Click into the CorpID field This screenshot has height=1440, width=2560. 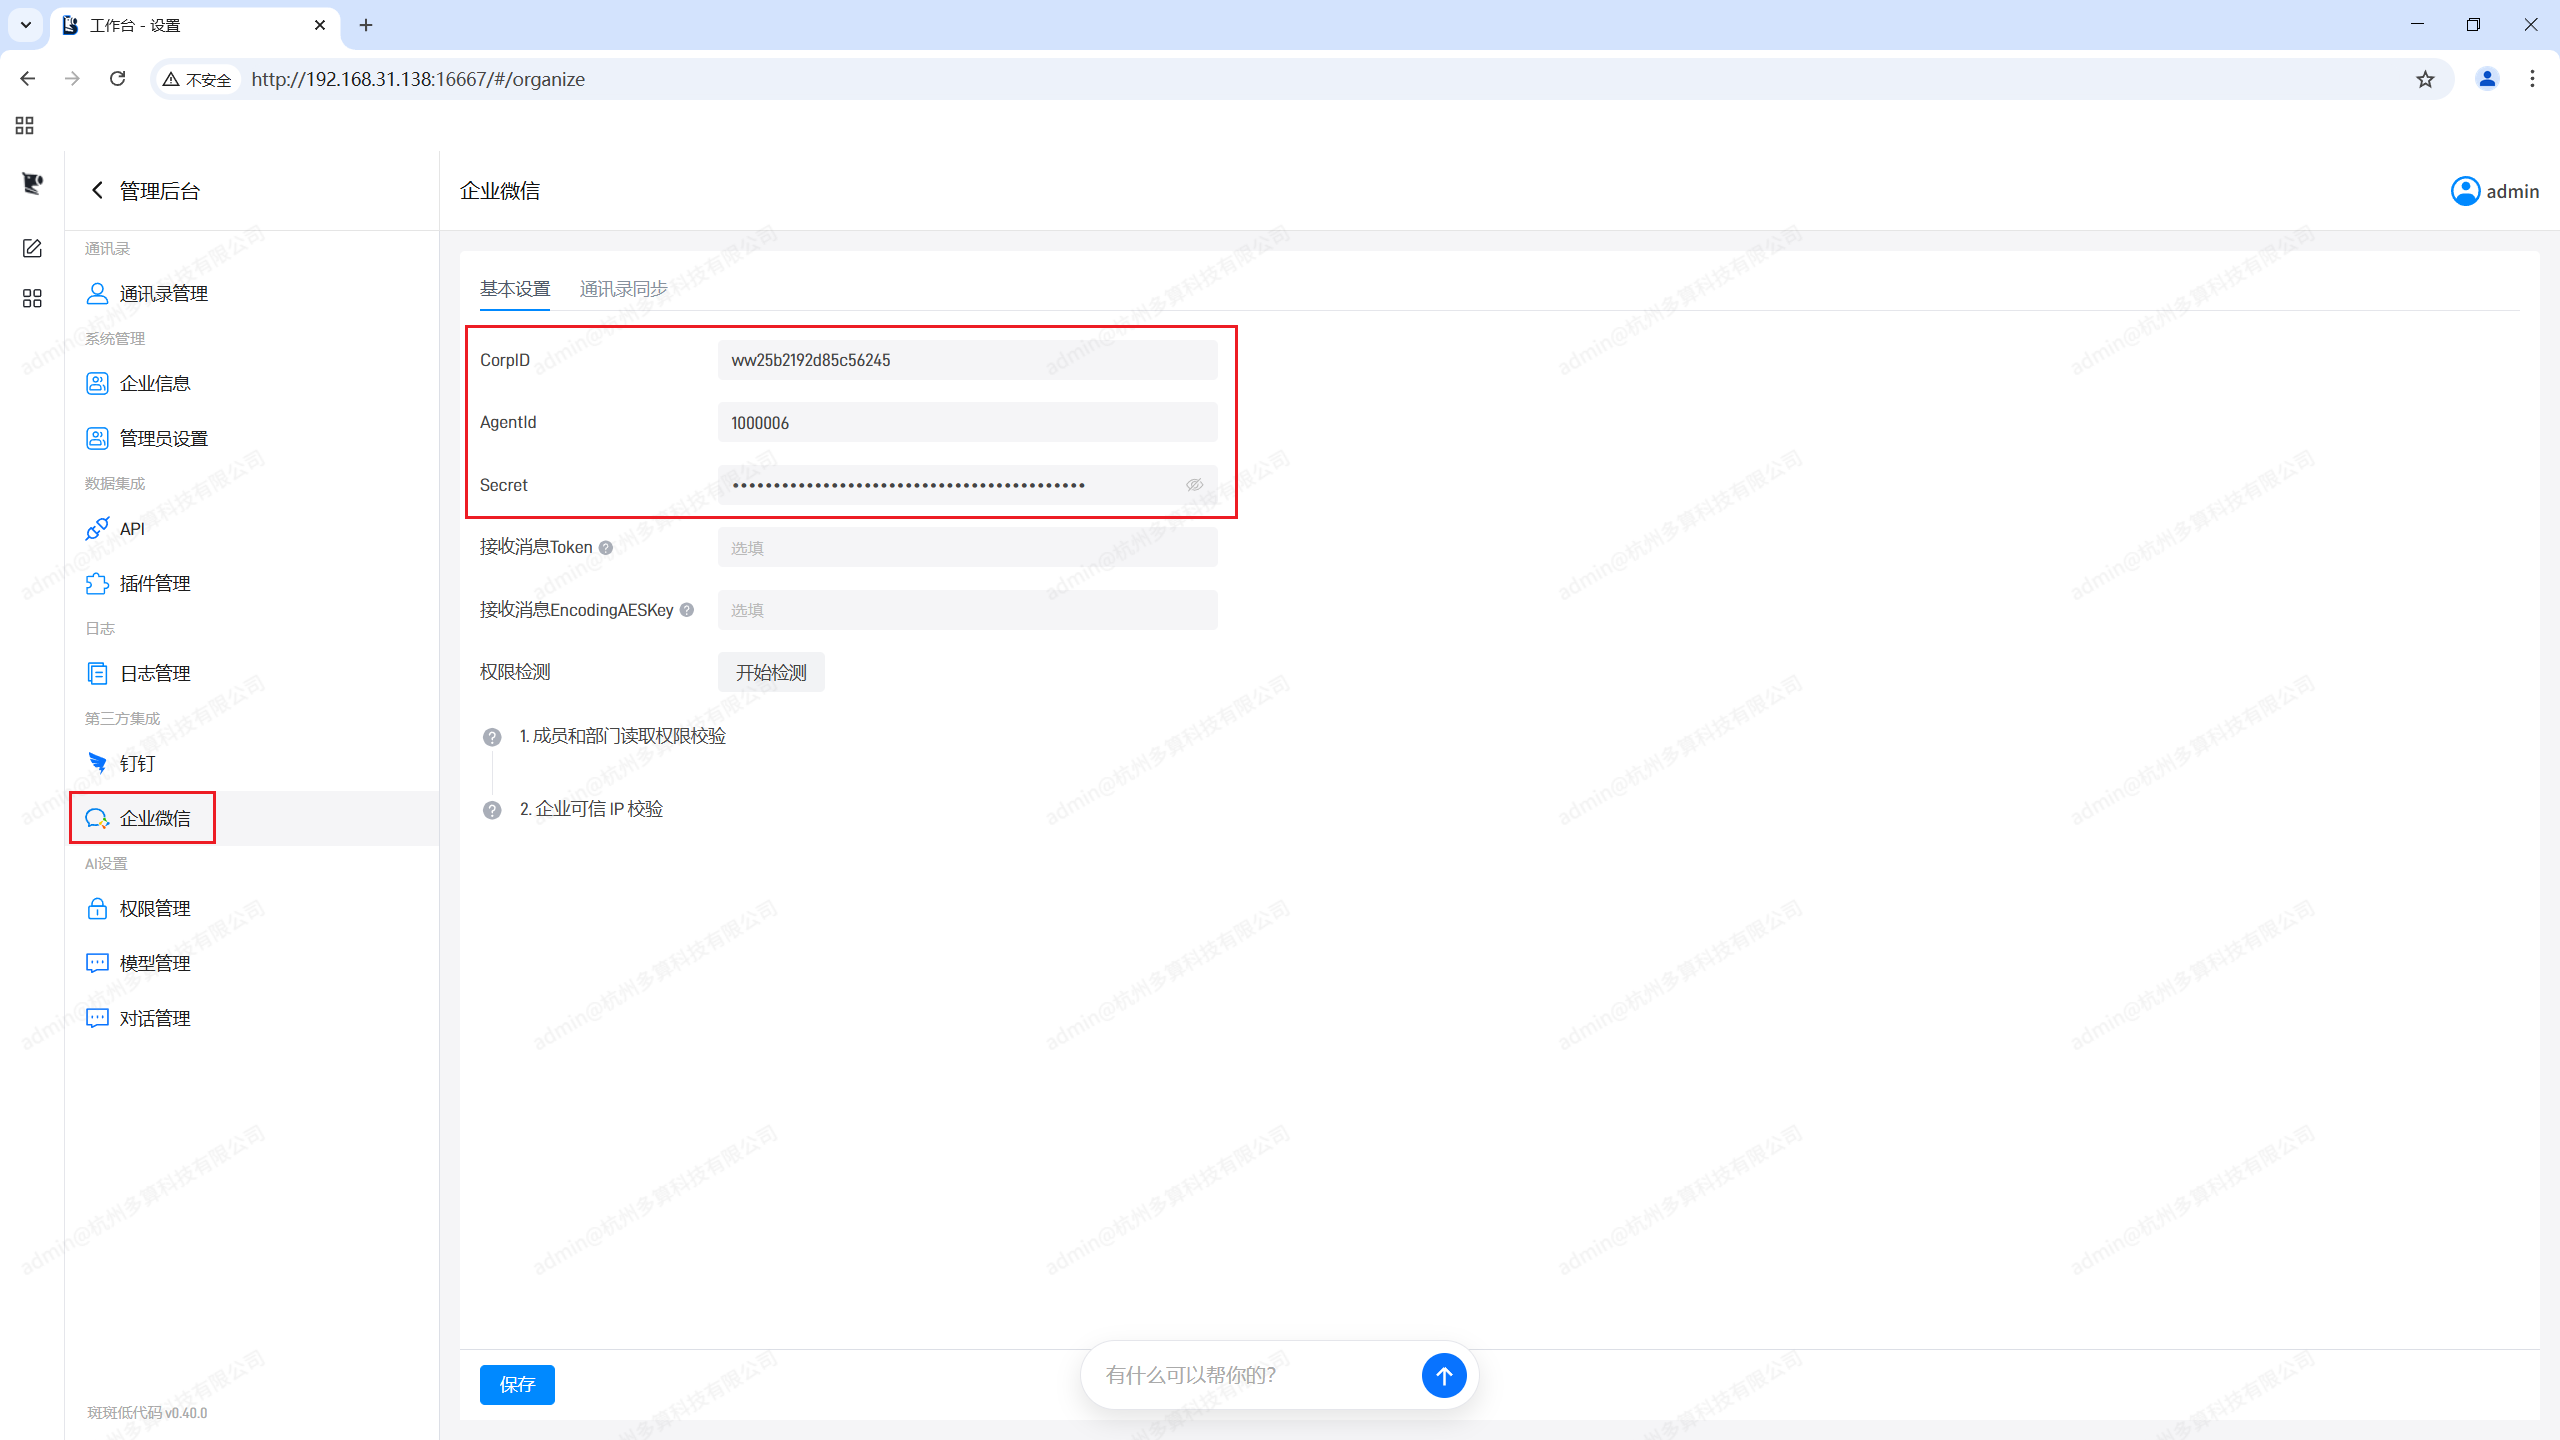click(x=967, y=360)
